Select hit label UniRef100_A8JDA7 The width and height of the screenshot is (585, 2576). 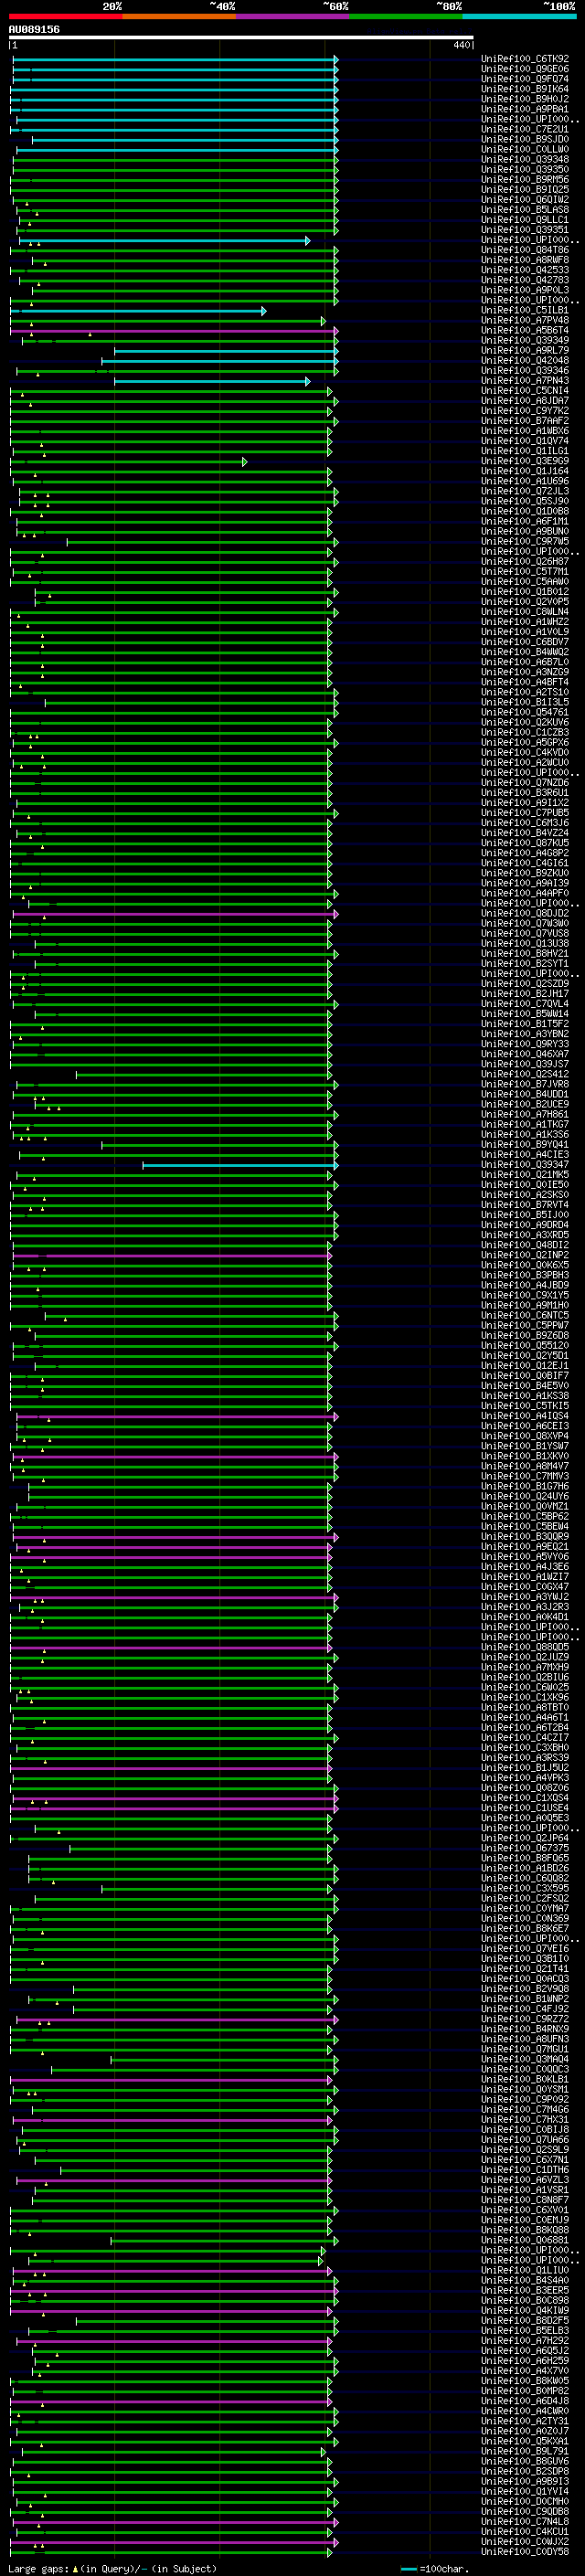[525, 401]
